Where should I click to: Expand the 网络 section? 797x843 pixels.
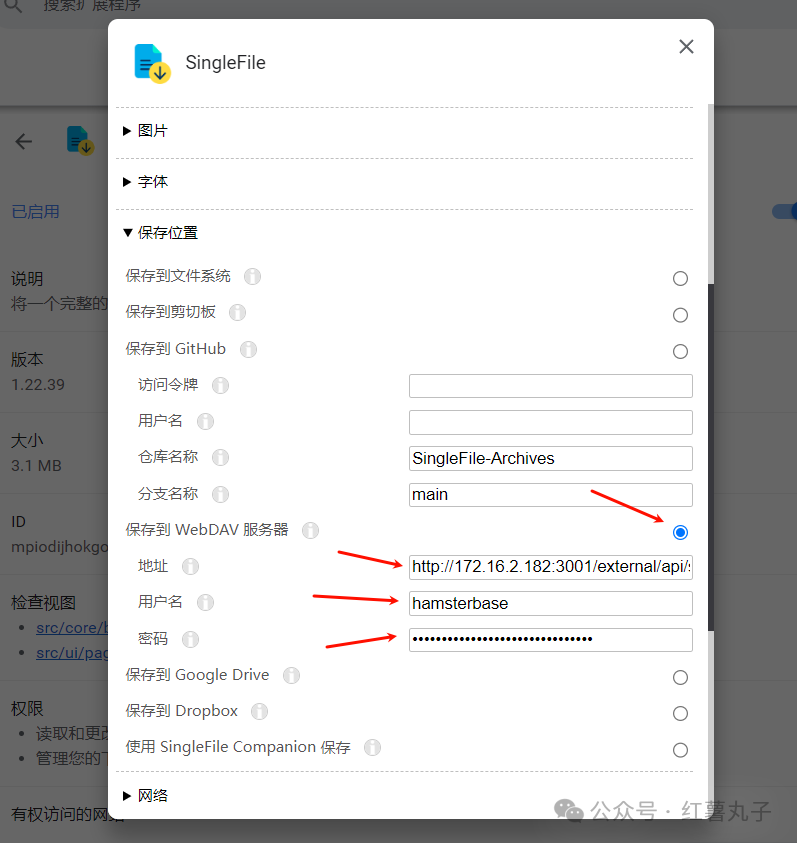point(145,795)
